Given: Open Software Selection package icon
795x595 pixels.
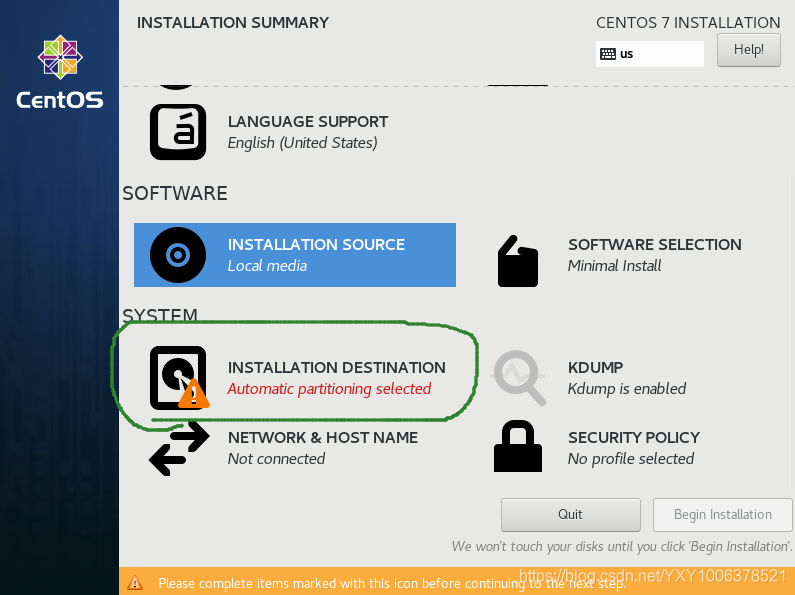Looking at the screenshot, I should pos(518,261).
